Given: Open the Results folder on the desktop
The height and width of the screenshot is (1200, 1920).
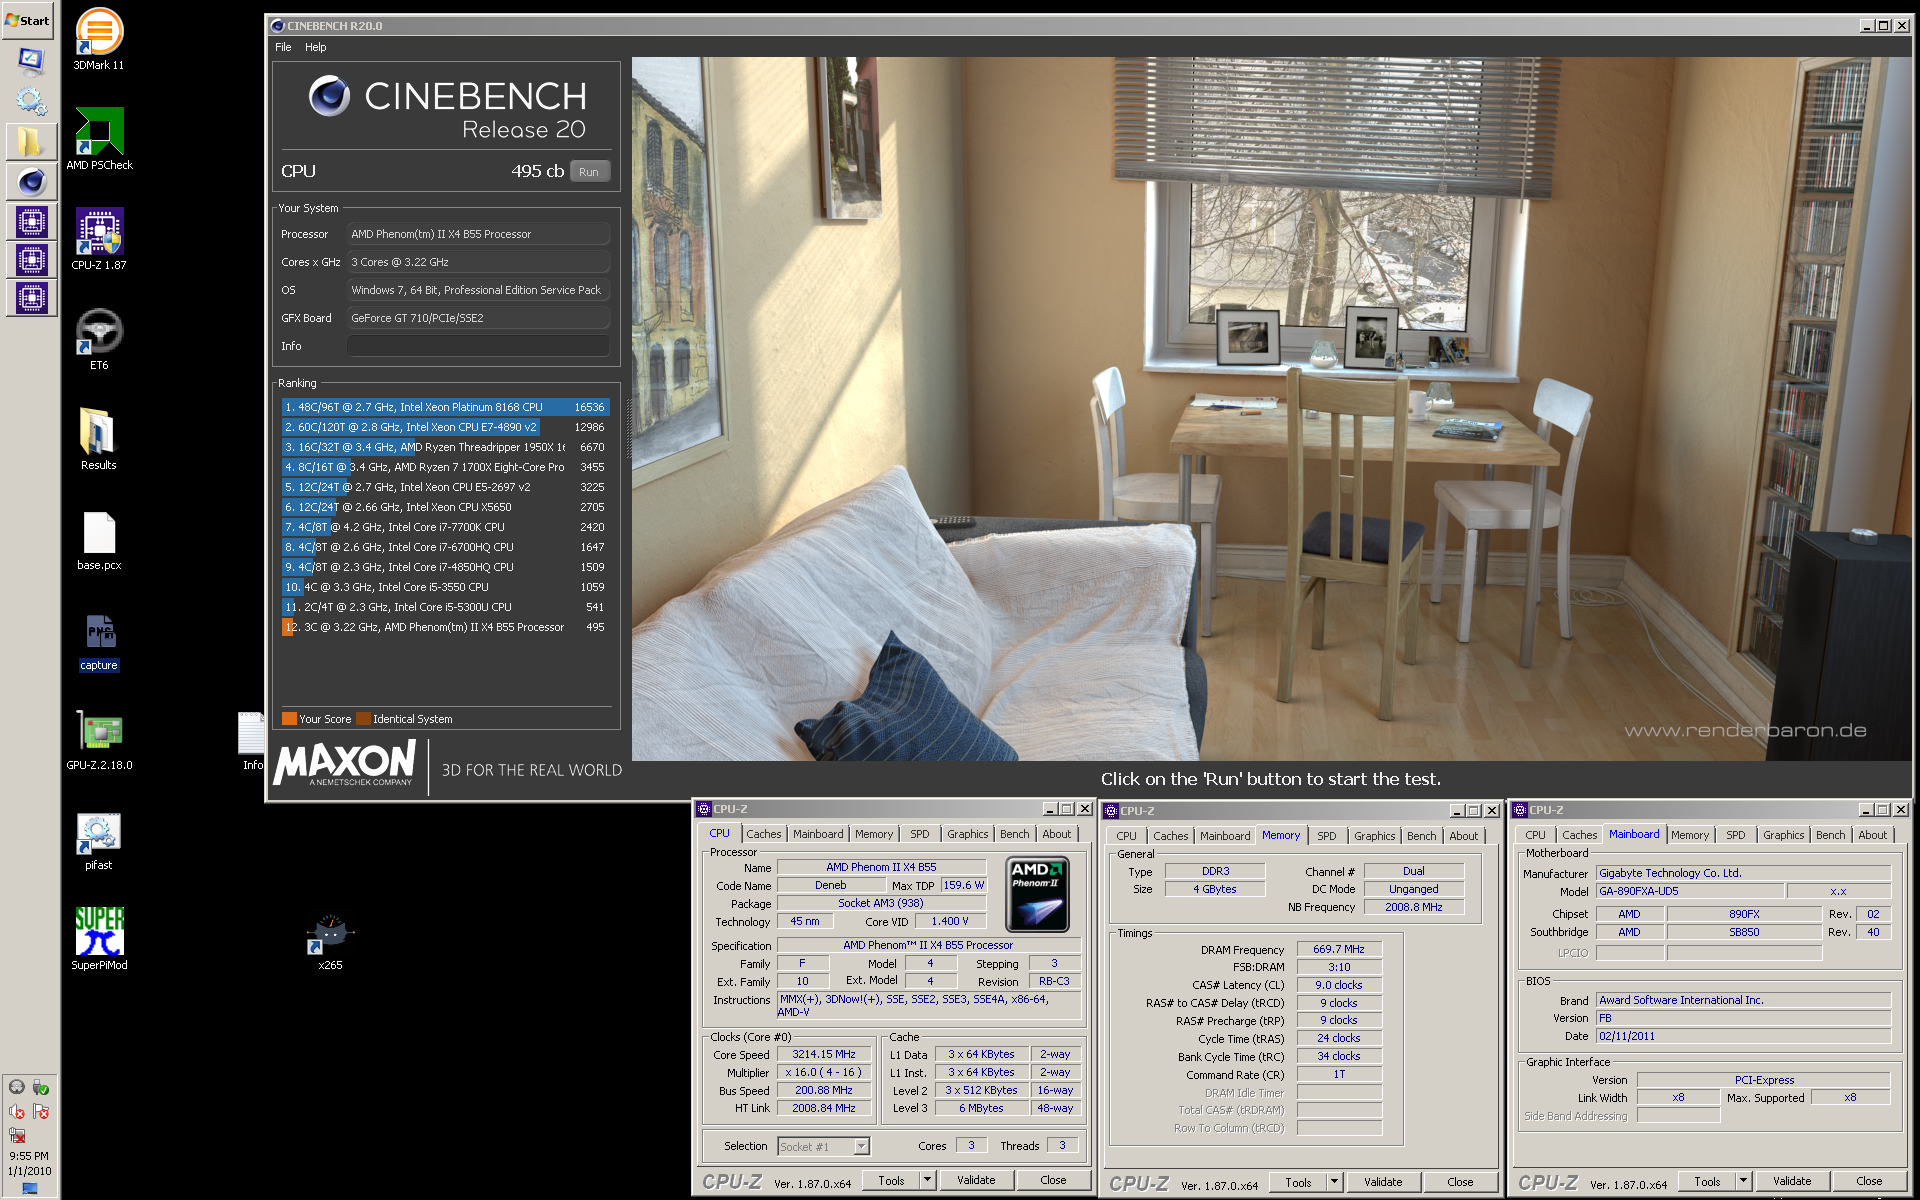Looking at the screenshot, I should (x=99, y=439).
